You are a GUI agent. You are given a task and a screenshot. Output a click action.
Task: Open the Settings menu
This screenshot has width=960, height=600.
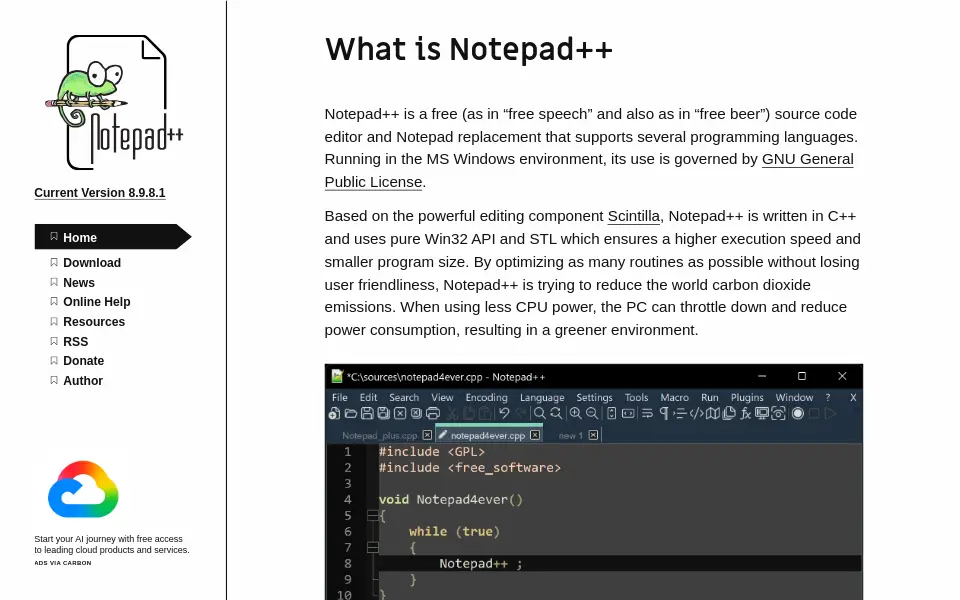(594, 397)
